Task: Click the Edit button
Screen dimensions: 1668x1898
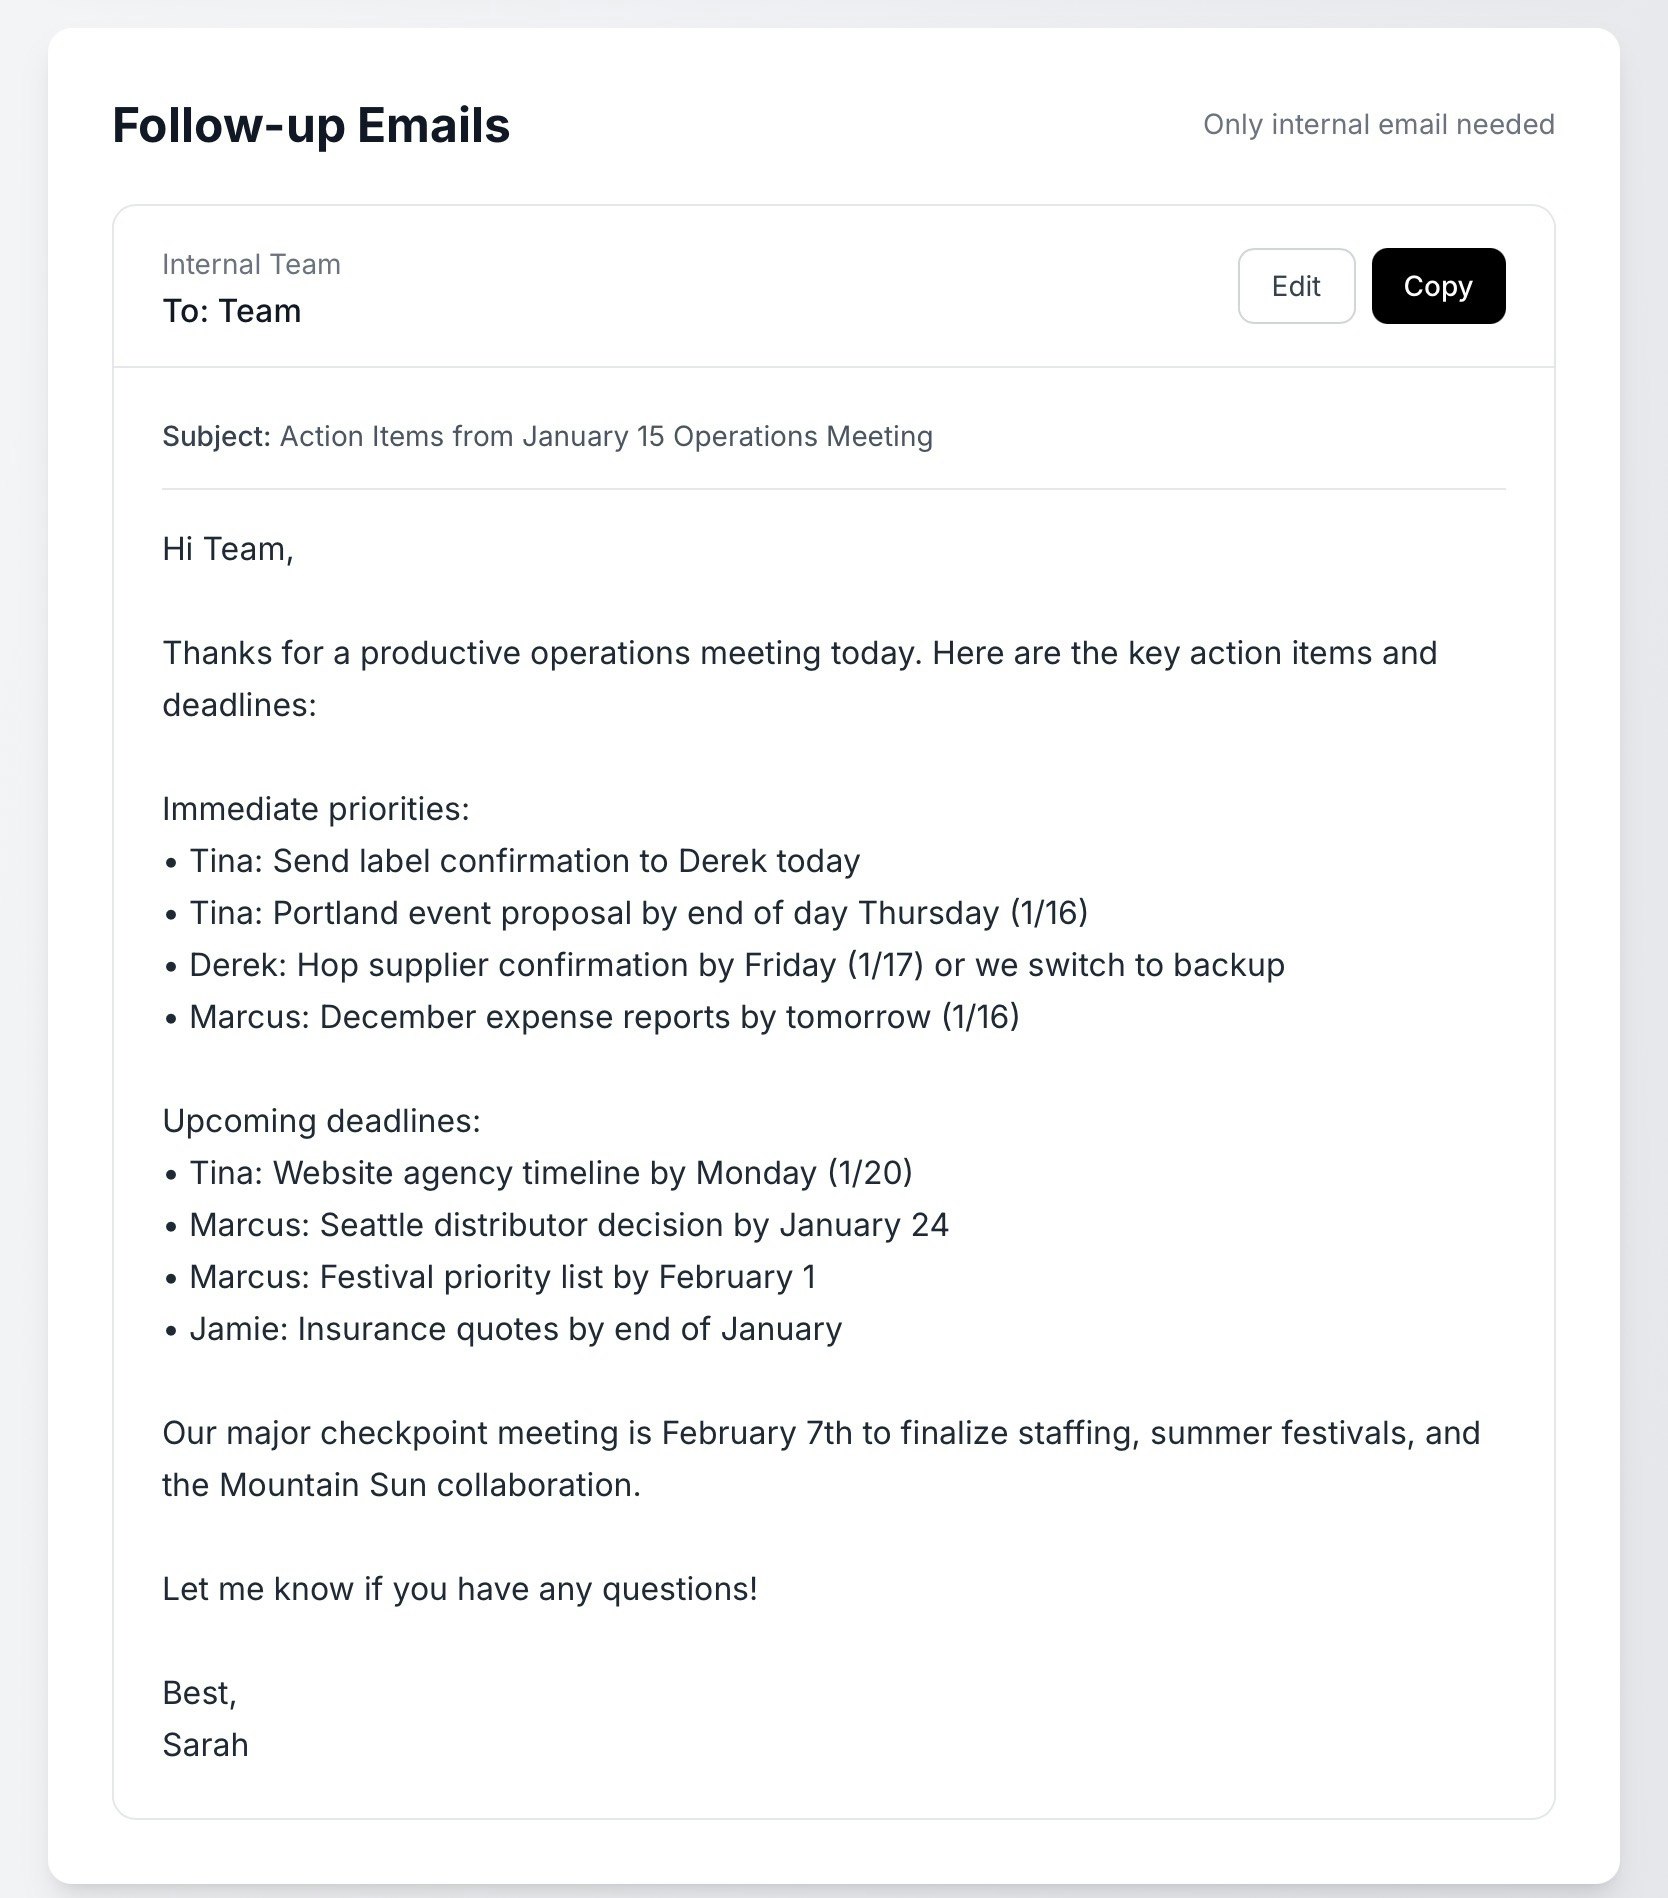Action: click(x=1295, y=286)
